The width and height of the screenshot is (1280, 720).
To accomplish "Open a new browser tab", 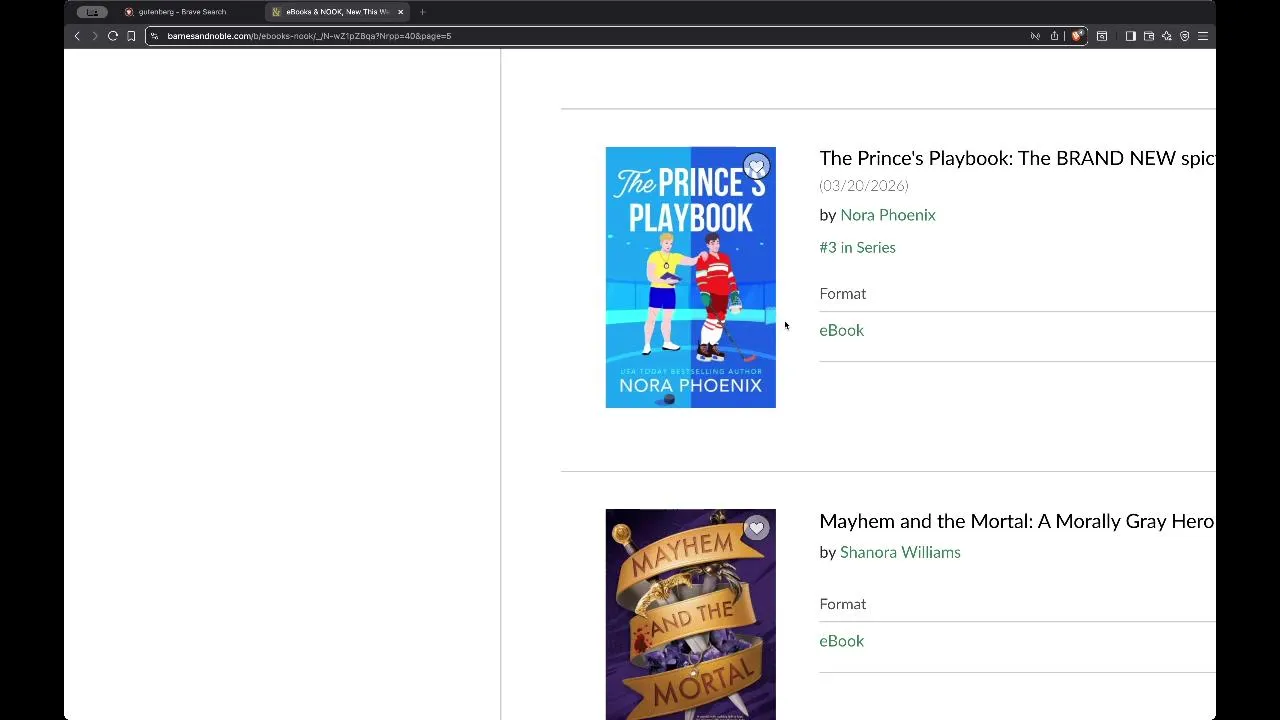I will (422, 12).
